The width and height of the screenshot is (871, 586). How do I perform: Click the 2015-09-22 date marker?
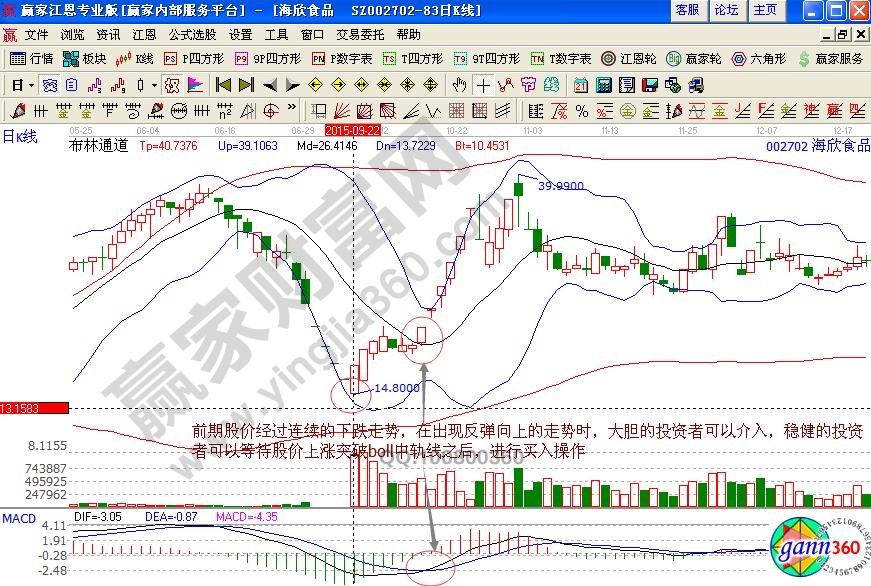(x=353, y=131)
